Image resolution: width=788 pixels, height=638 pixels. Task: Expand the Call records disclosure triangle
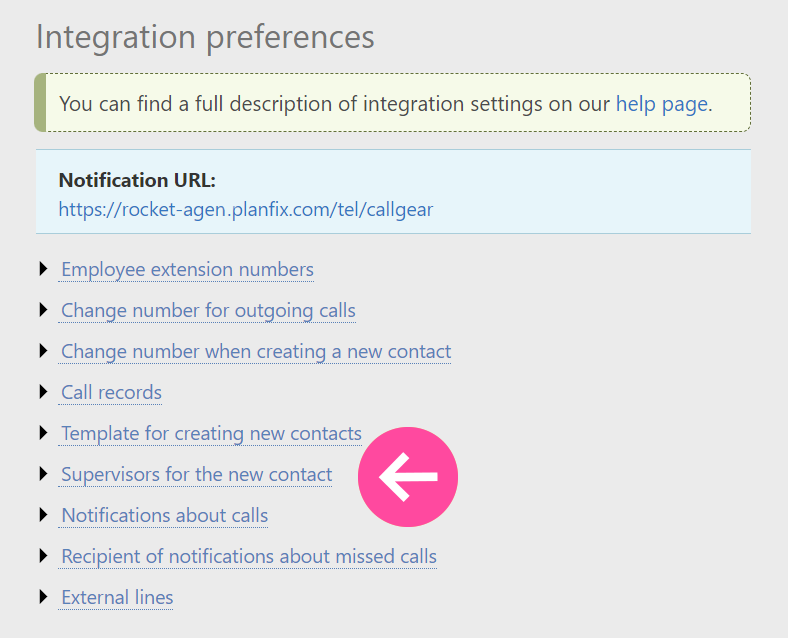click(x=43, y=392)
